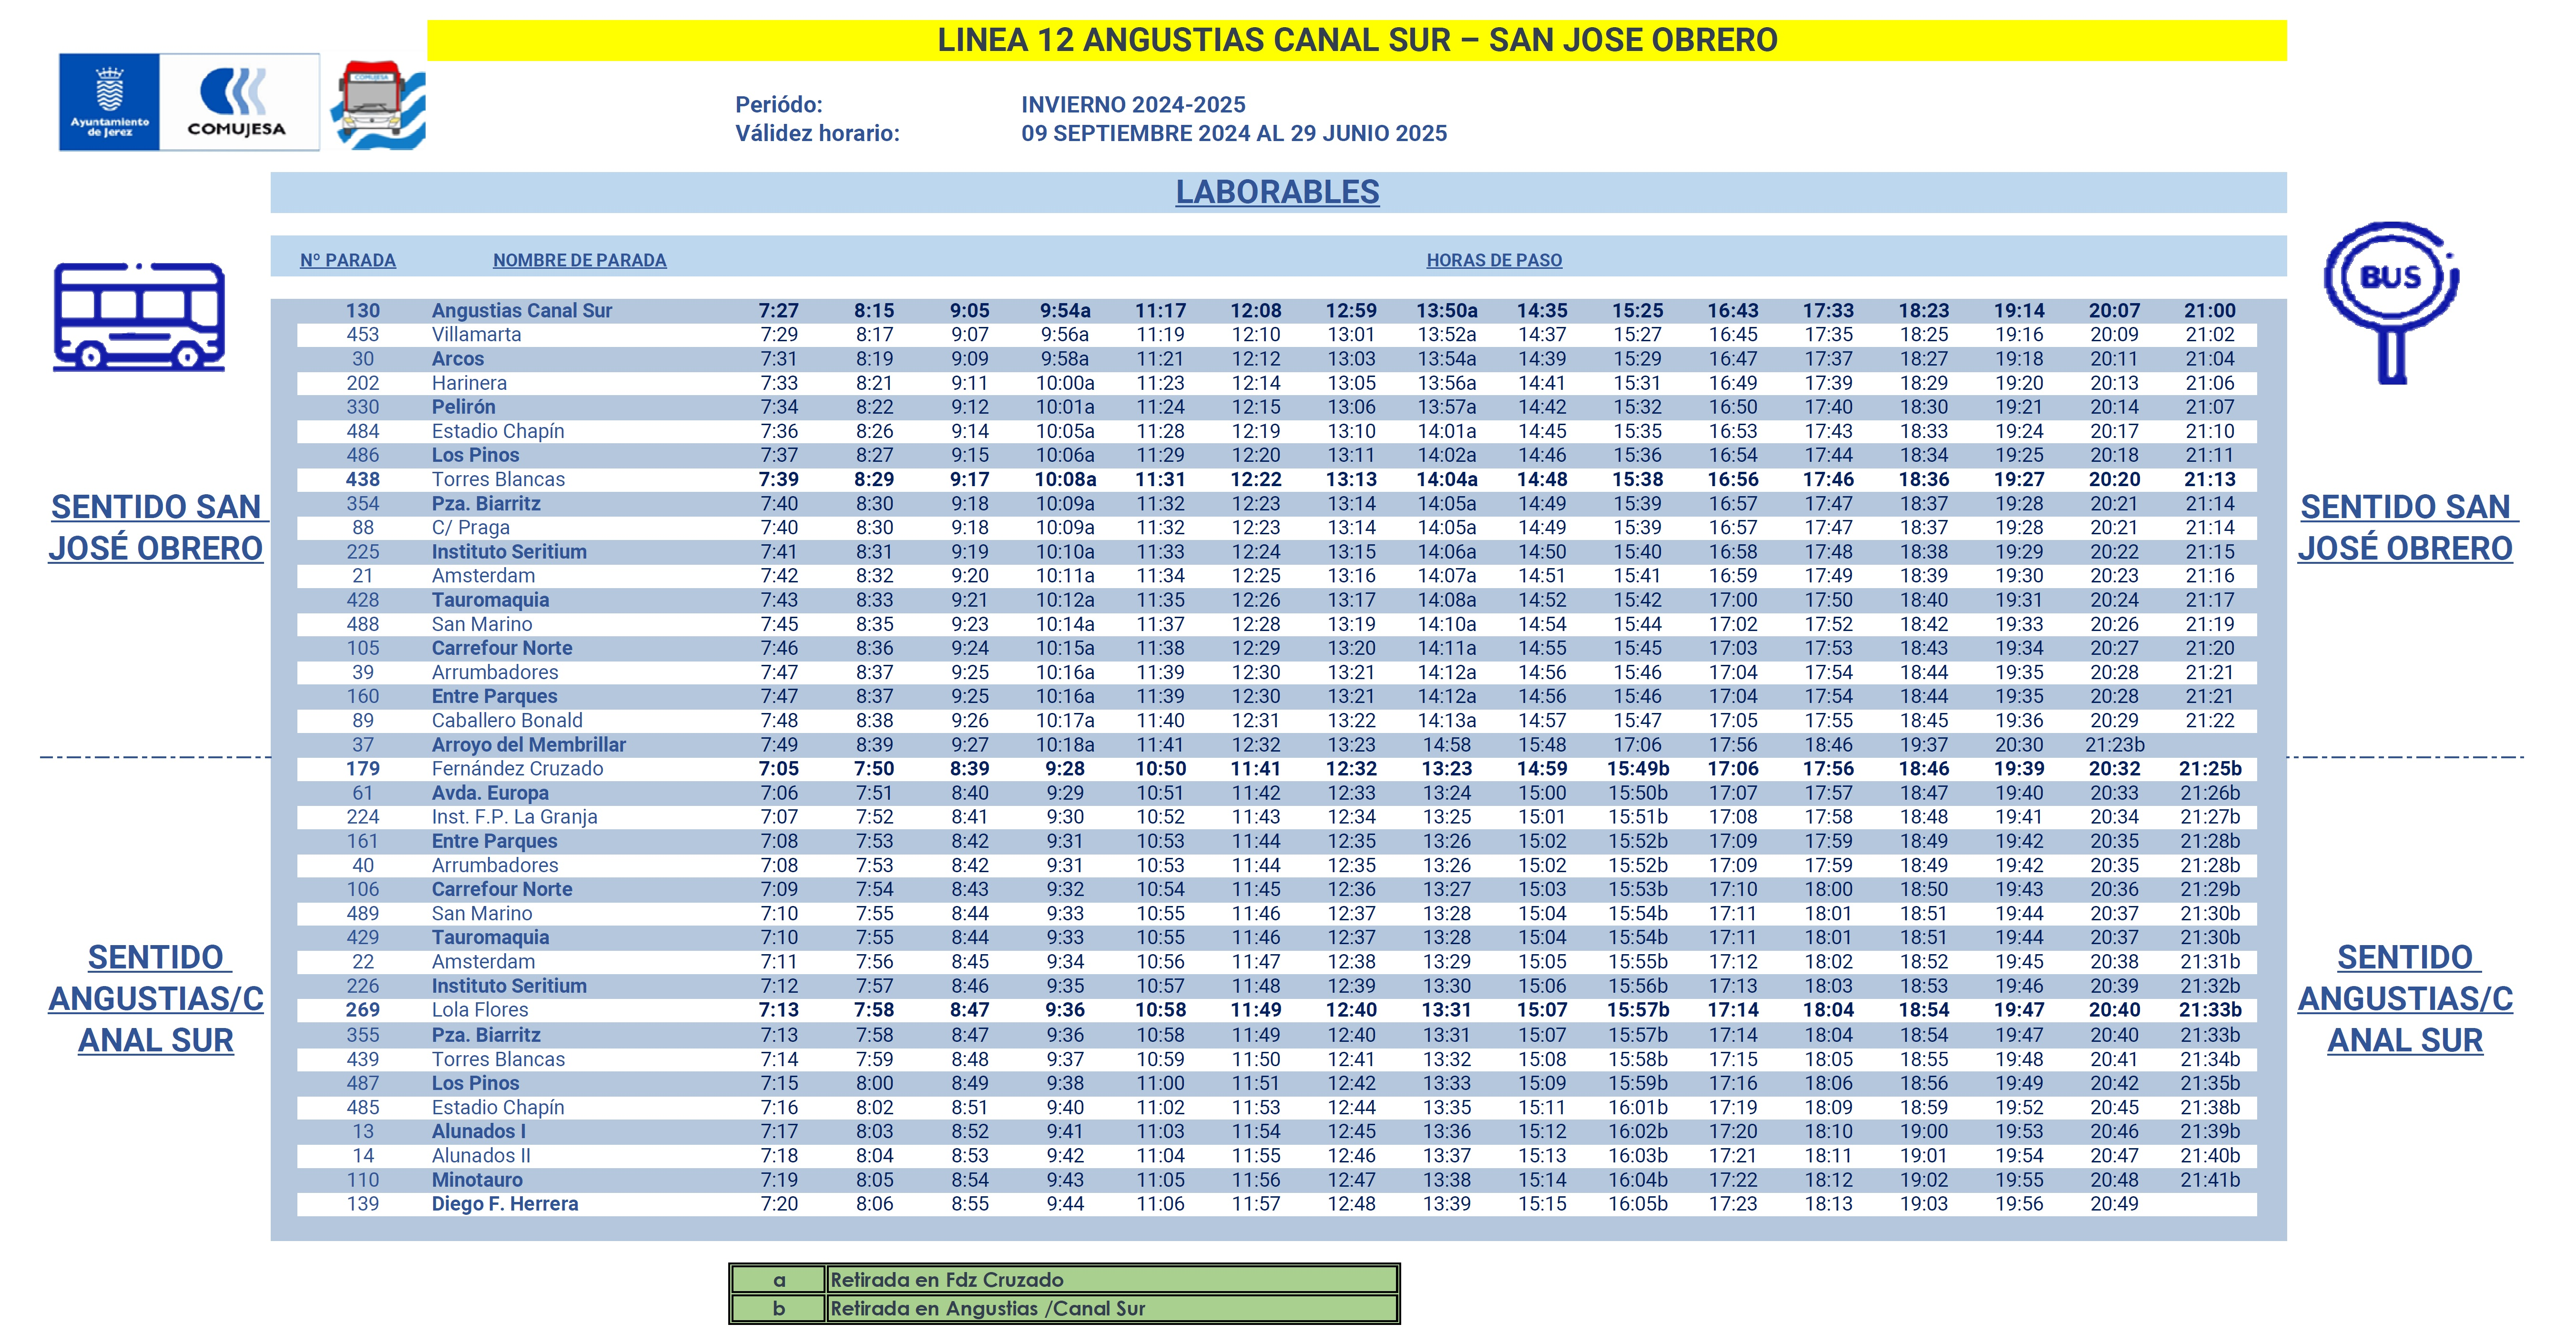
Task: Click the 21:00 time at Angustias Canal Sur
Action: pyautogui.click(x=2210, y=311)
